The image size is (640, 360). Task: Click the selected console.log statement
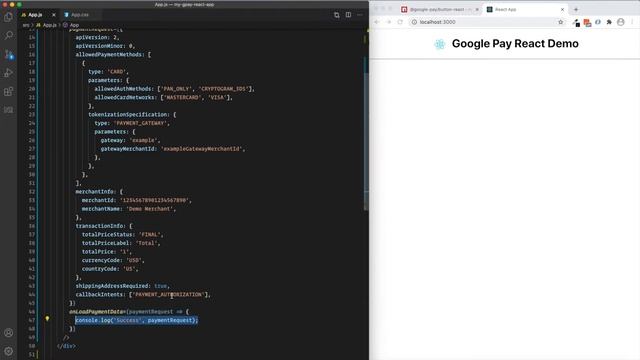coord(137,320)
